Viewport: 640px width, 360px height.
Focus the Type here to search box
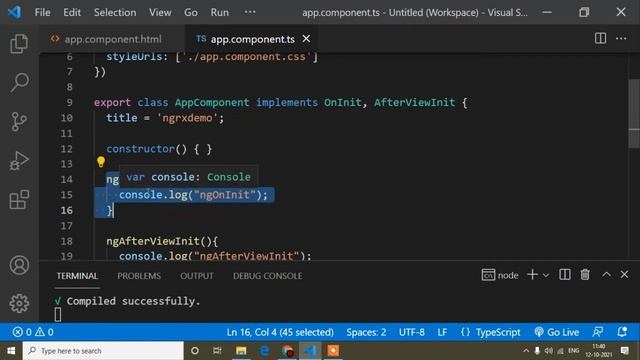[x=103, y=351]
